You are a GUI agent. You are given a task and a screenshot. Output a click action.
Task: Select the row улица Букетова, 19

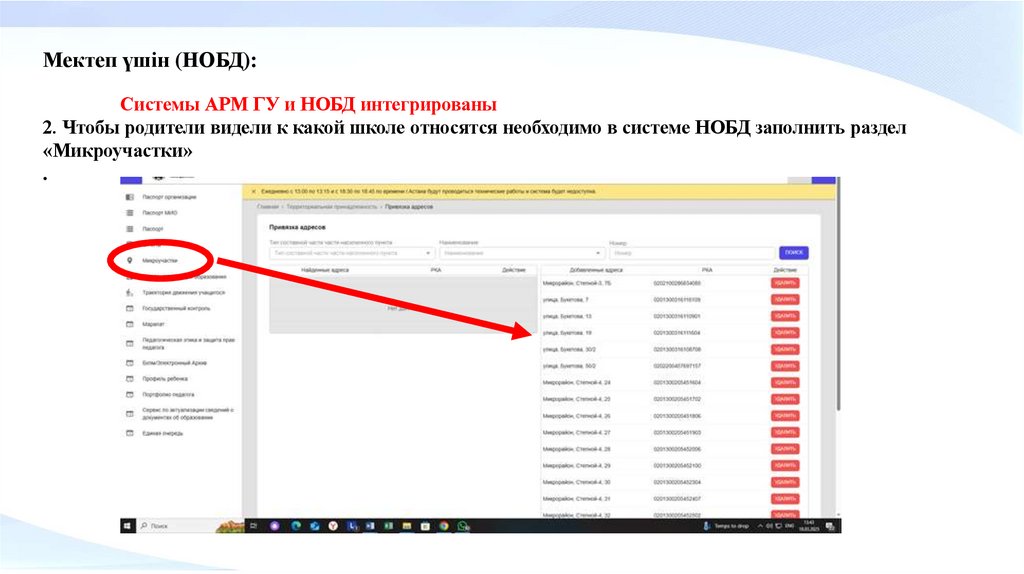point(674,333)
